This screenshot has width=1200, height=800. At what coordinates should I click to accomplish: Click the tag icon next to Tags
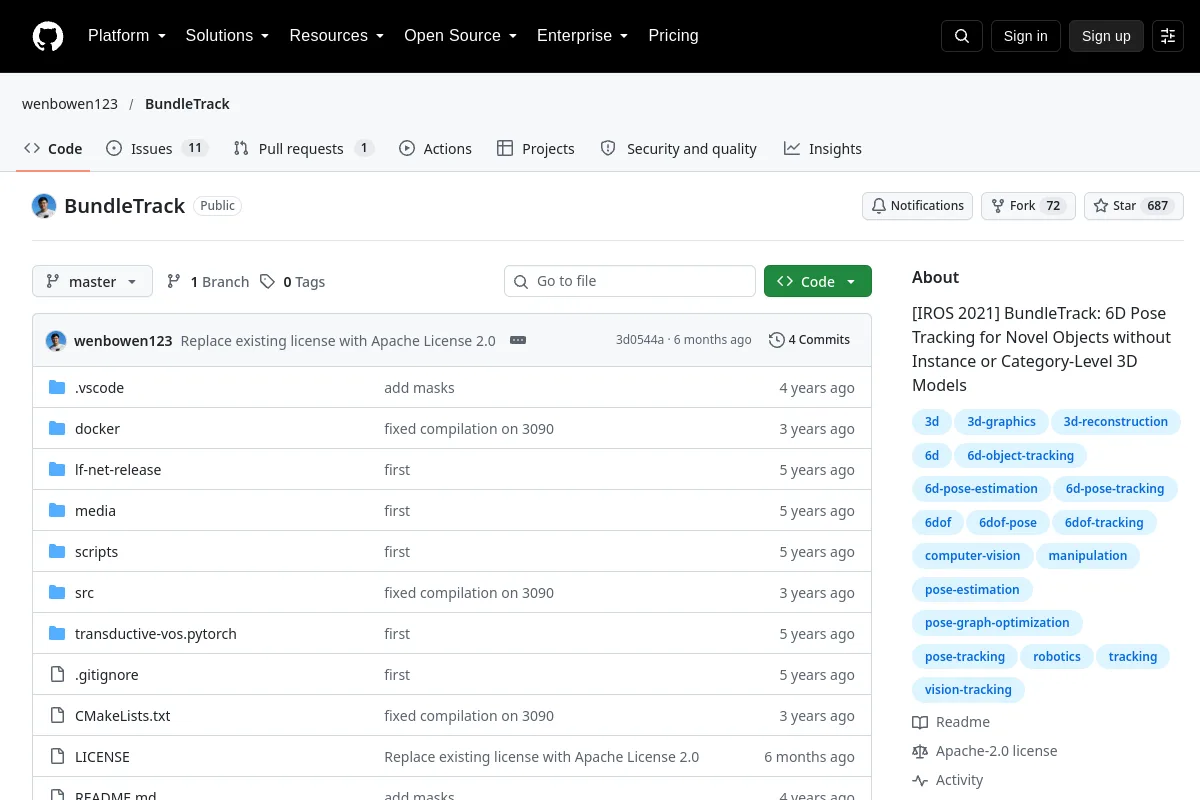(267, 282)
